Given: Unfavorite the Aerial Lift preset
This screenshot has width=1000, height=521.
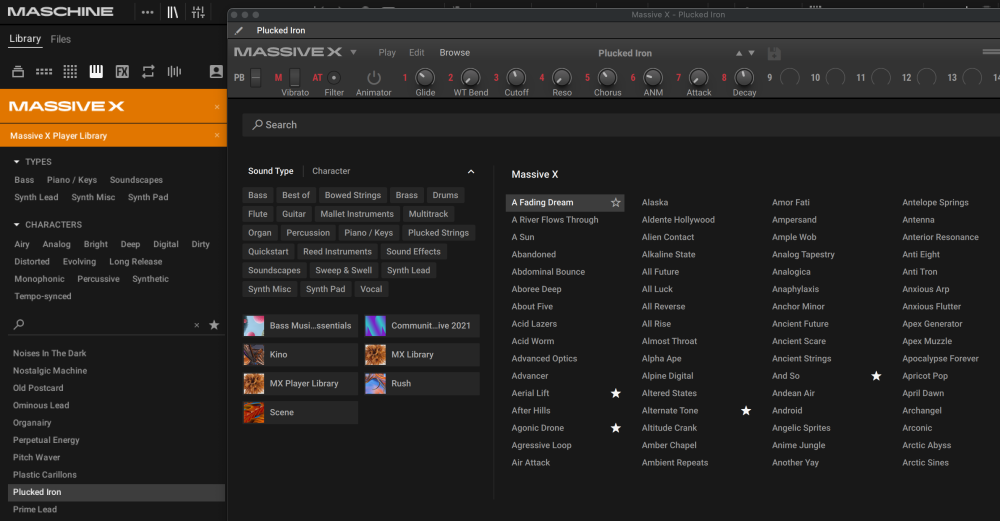Looking at the screenshot, I should (x=615, y=393).
